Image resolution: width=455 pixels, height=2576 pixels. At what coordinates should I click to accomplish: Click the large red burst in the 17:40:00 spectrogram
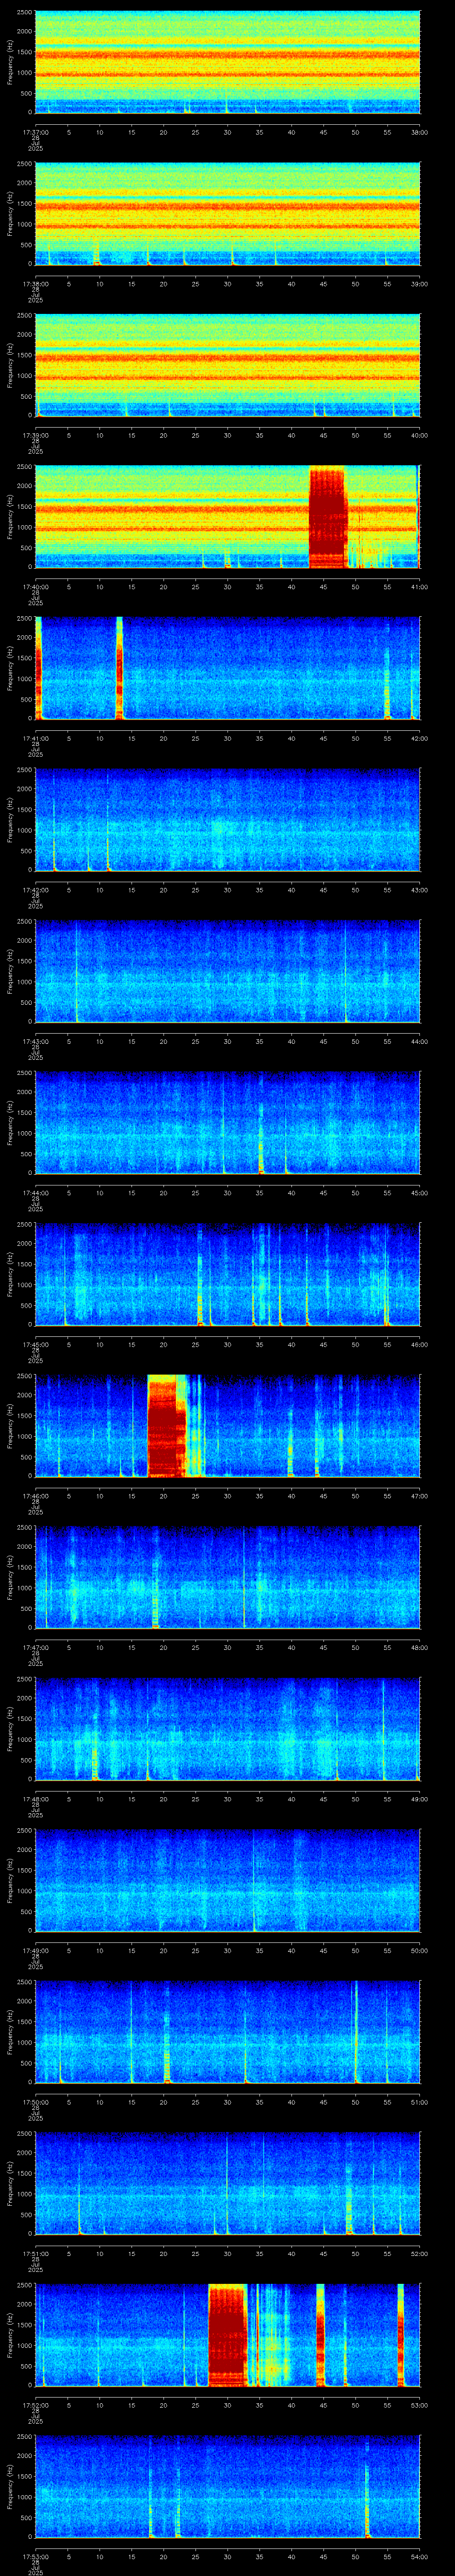[327, 517]
